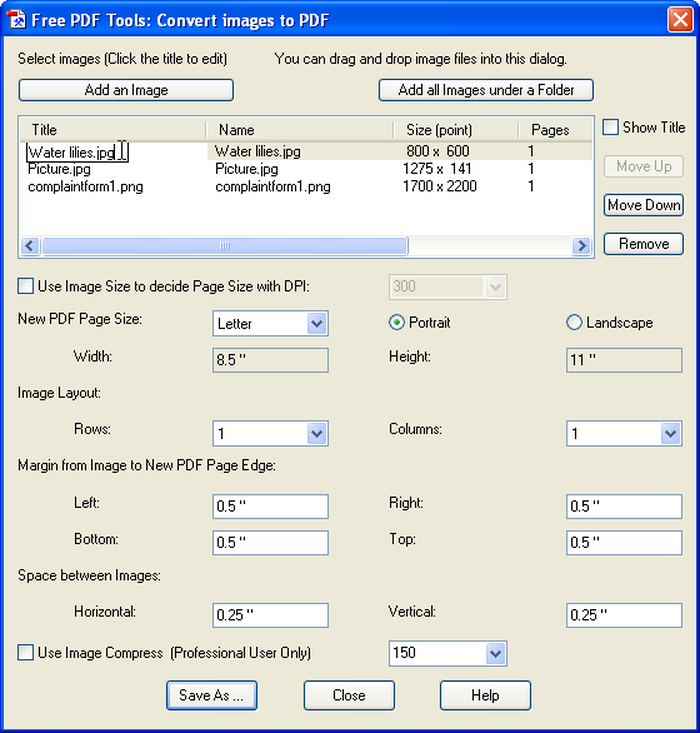Select the complaintform1.png row

(x=306, y=187)
